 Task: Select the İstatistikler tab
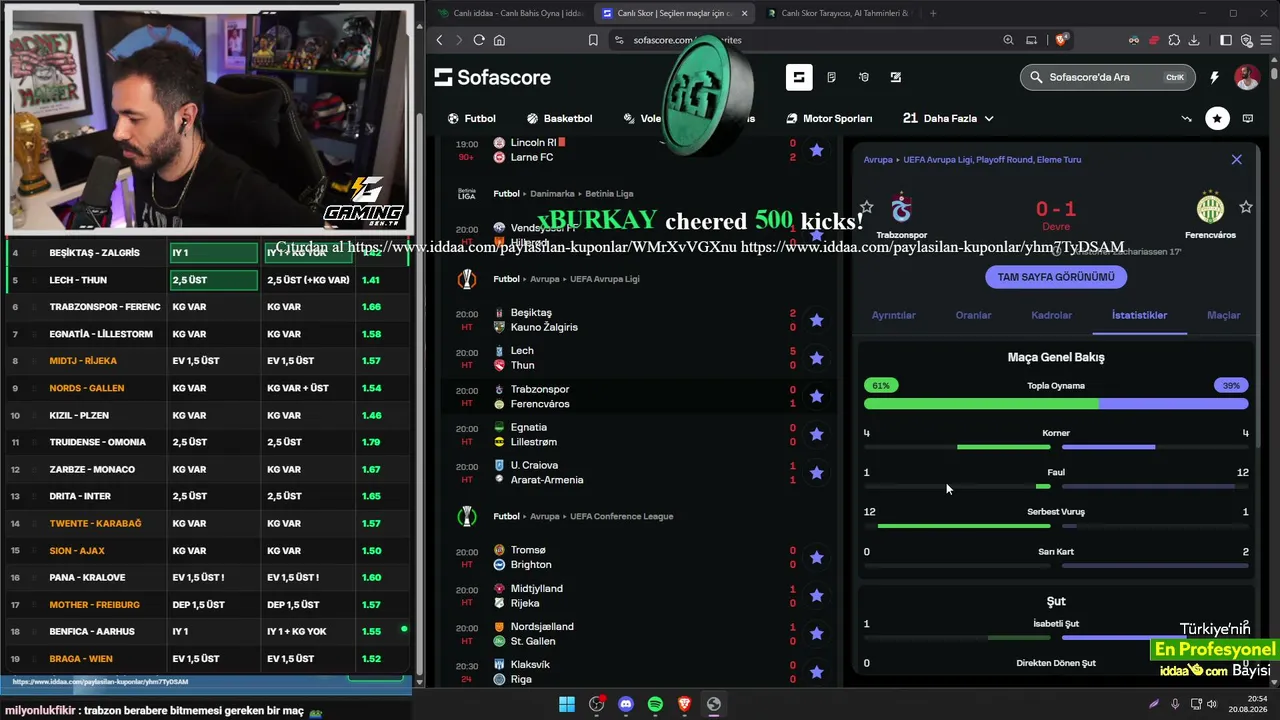coord(1139,315)
